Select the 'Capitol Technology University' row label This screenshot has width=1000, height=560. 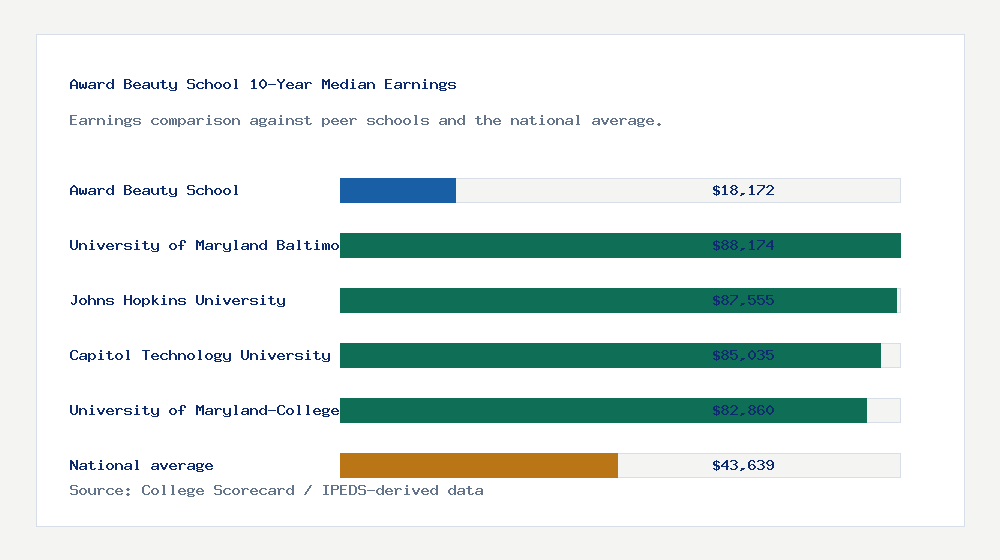click(x=200, y=355)
